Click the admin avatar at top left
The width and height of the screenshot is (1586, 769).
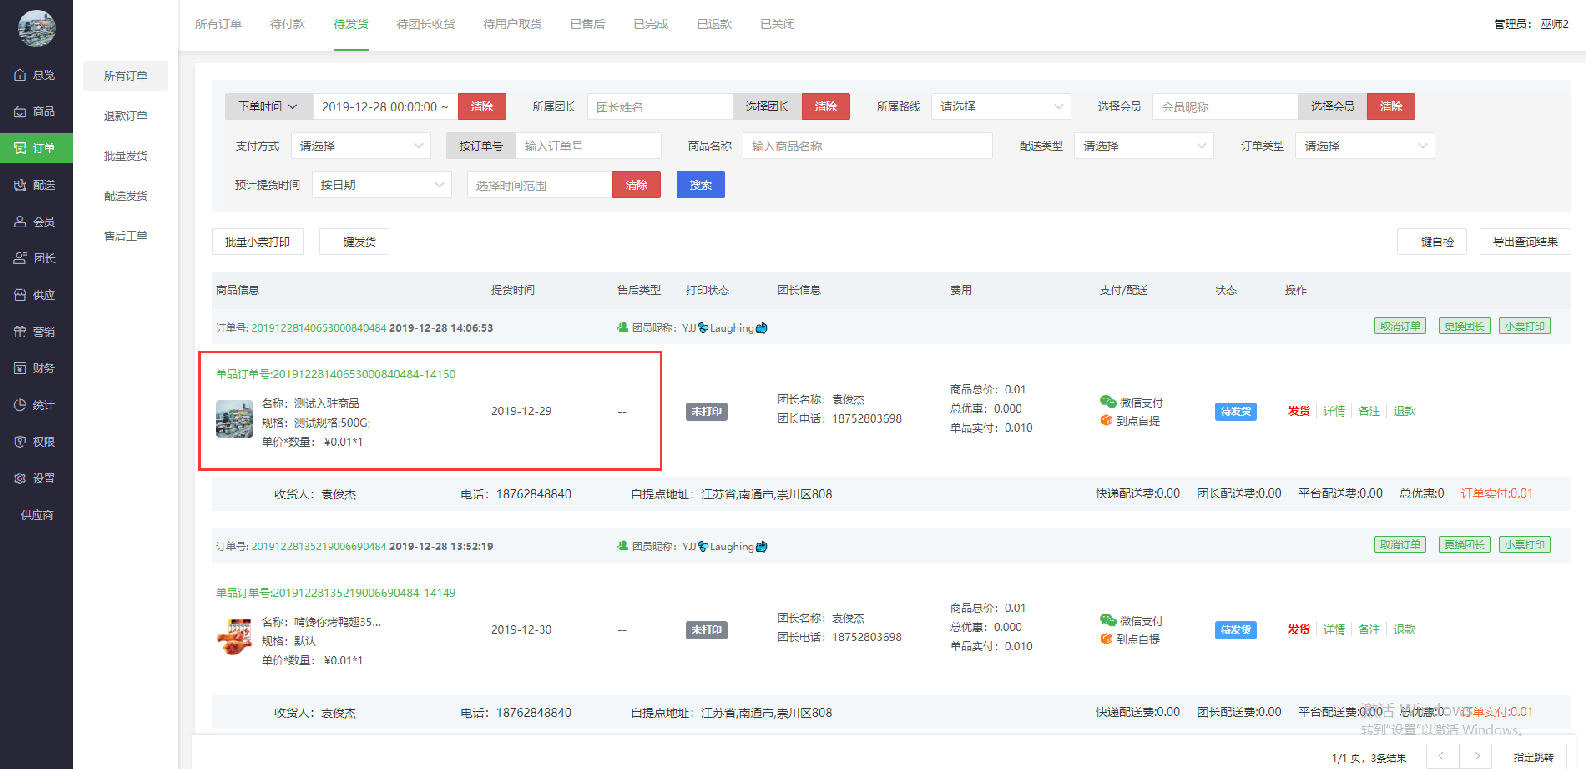pyautogui.click(x=37, y=28)
